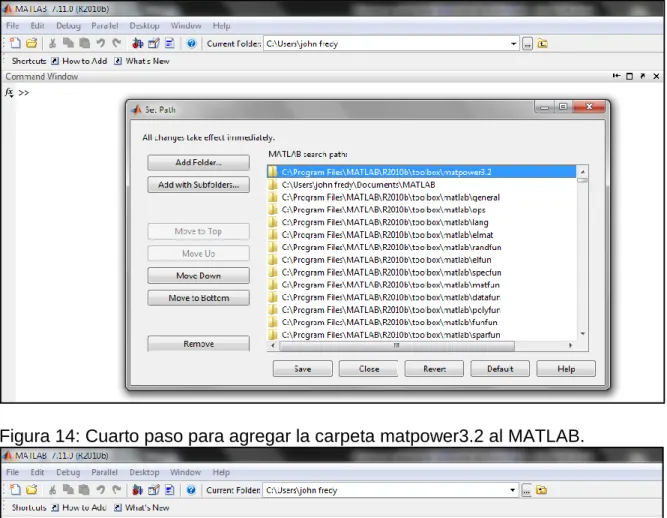
Task: Click Add with Subfolders... button
Action: pyautogui.click(x=198, y=185)
